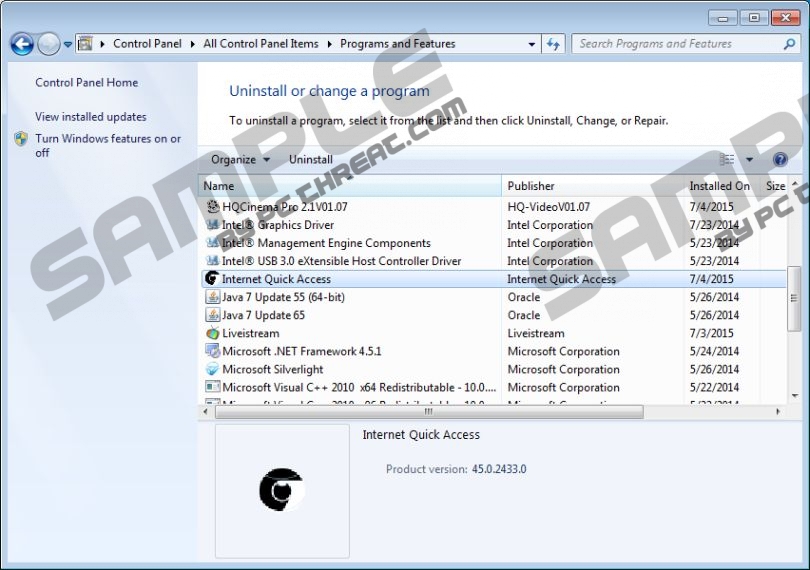Click the HQ-VideoV01.07 publisher cell

coord(549,207)
